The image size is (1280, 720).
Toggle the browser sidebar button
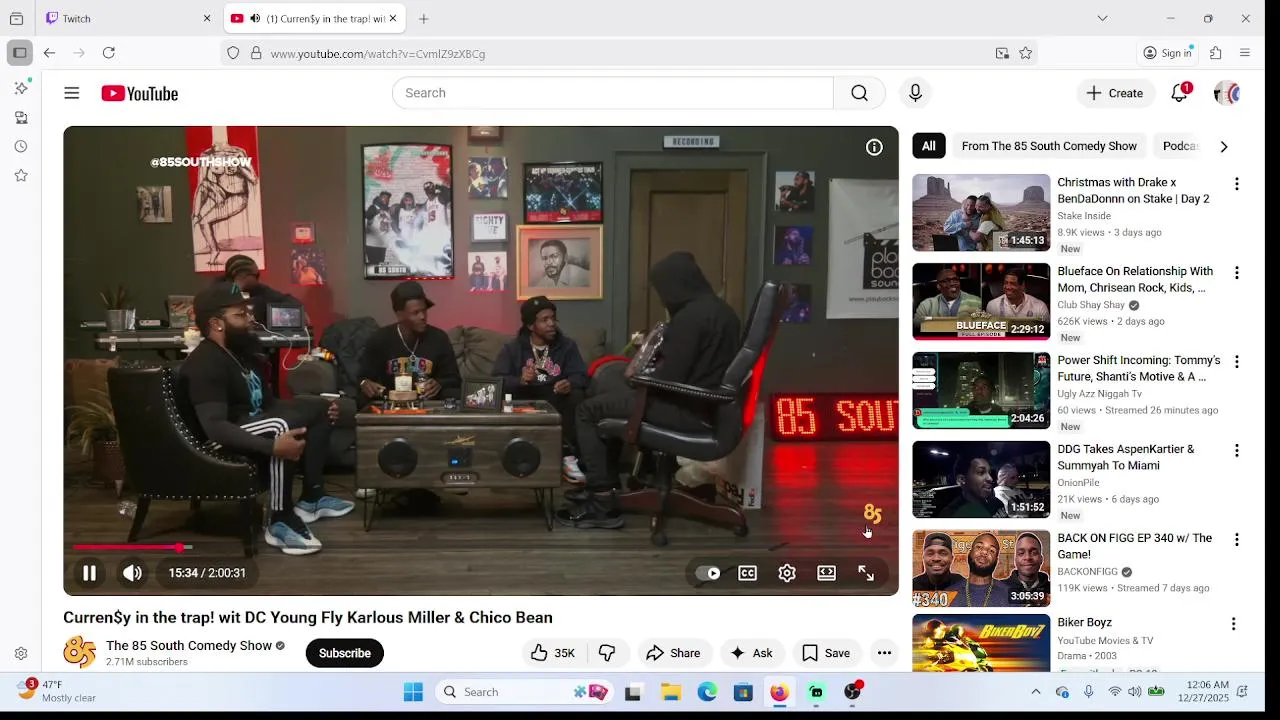[19, 53]
